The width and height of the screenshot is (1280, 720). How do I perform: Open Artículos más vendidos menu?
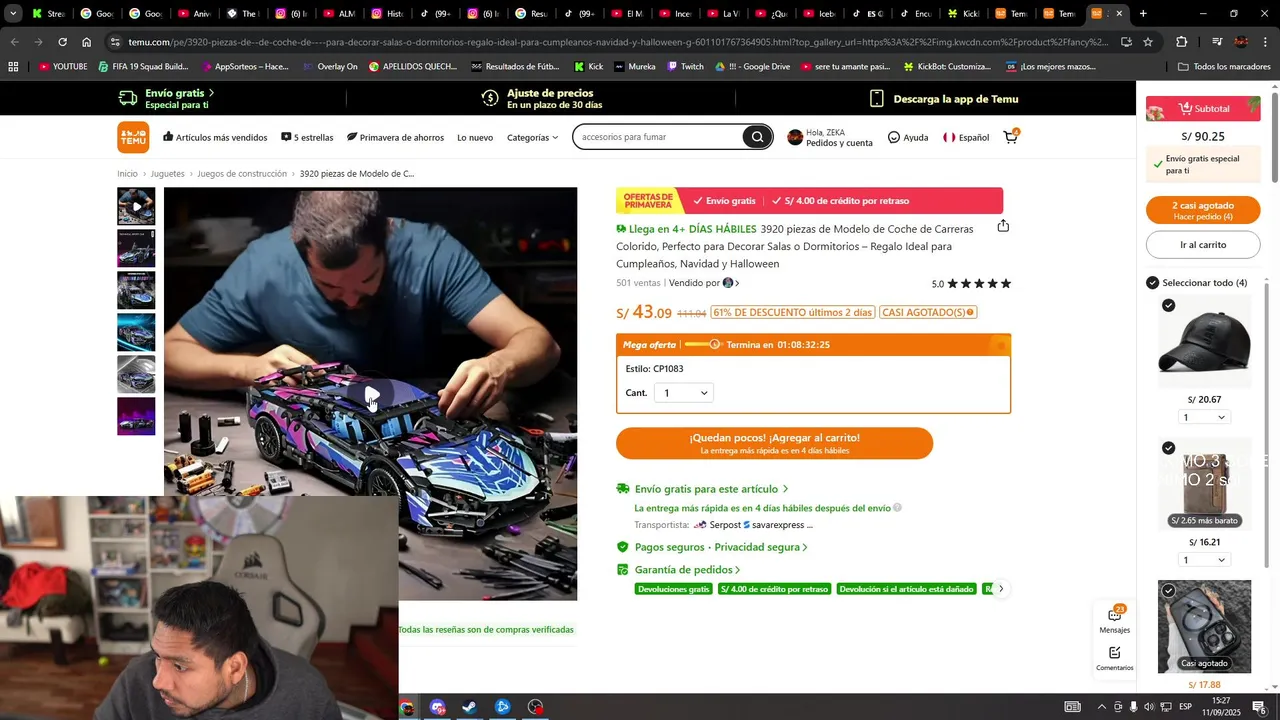215,137
